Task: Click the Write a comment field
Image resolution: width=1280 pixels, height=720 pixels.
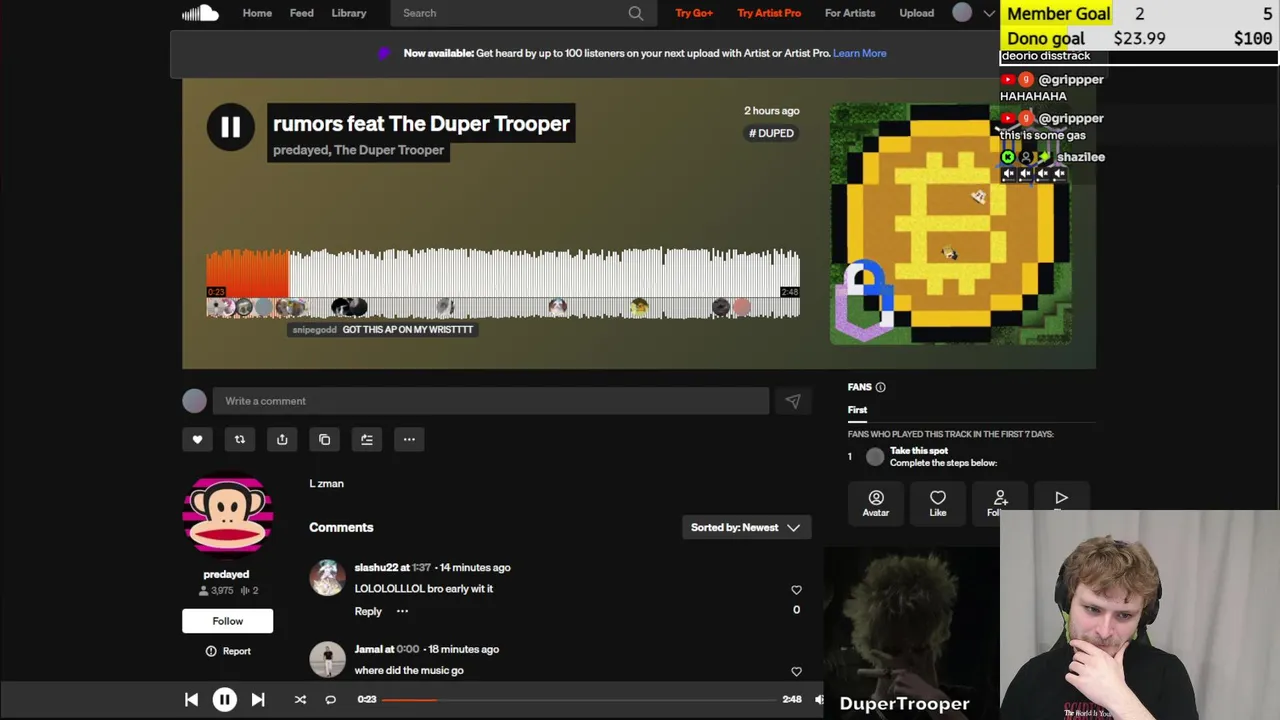Action: click(x=491, y=401)
